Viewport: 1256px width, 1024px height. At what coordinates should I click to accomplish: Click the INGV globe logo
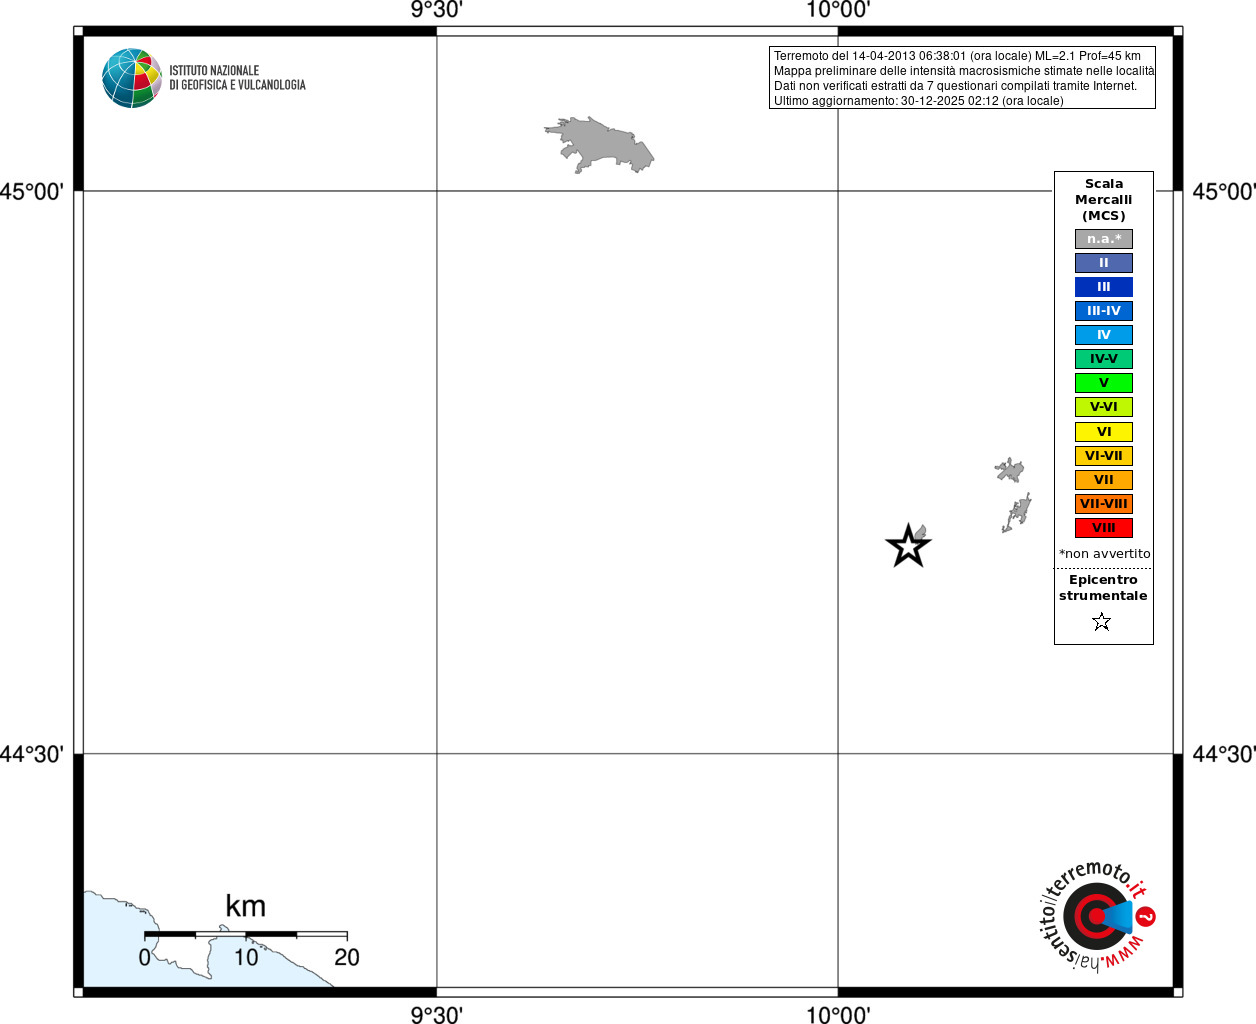tap(132, 78)
